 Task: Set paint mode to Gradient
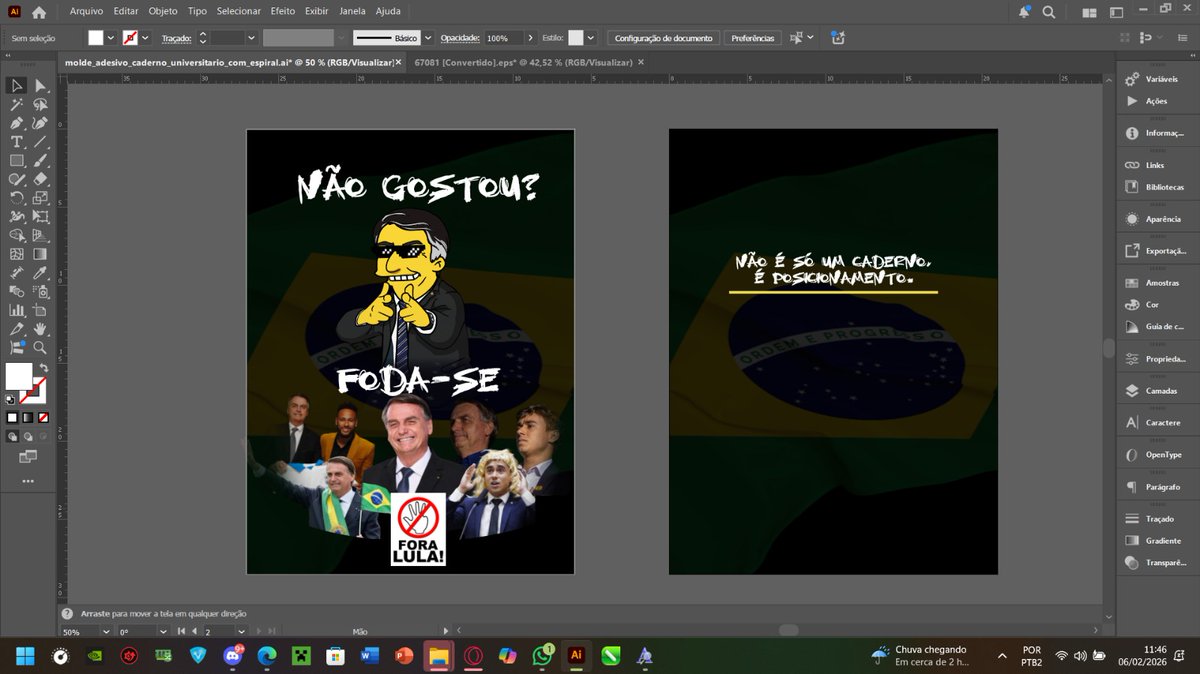28,417
